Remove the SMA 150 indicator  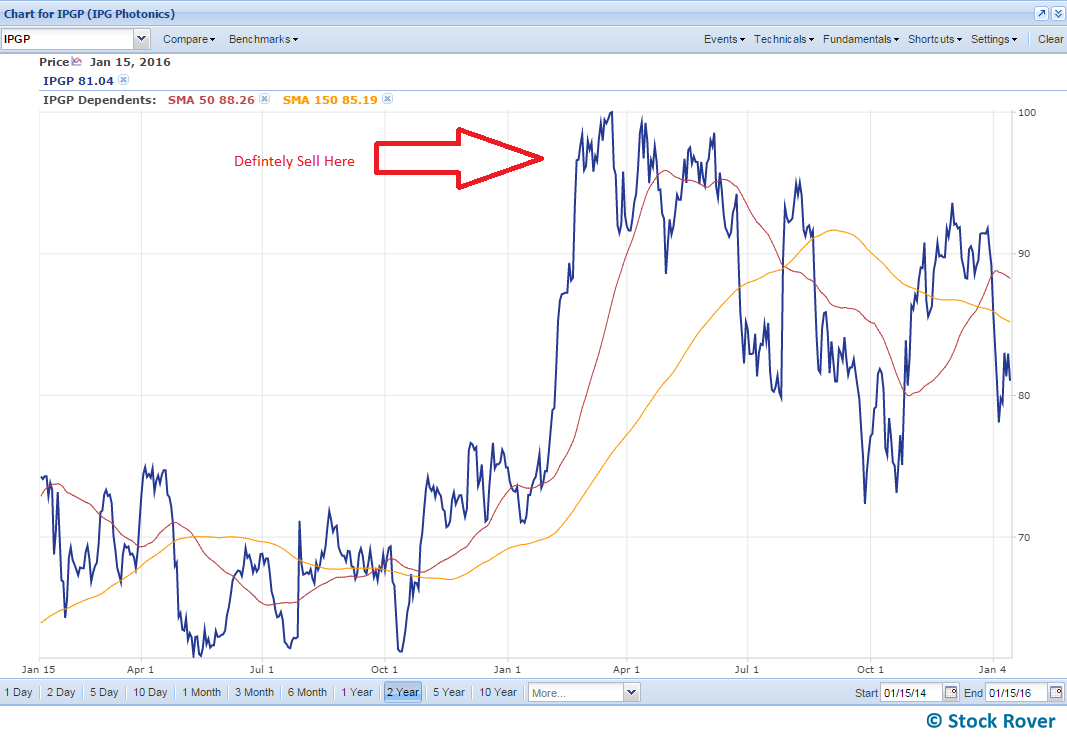pos(387,99)
